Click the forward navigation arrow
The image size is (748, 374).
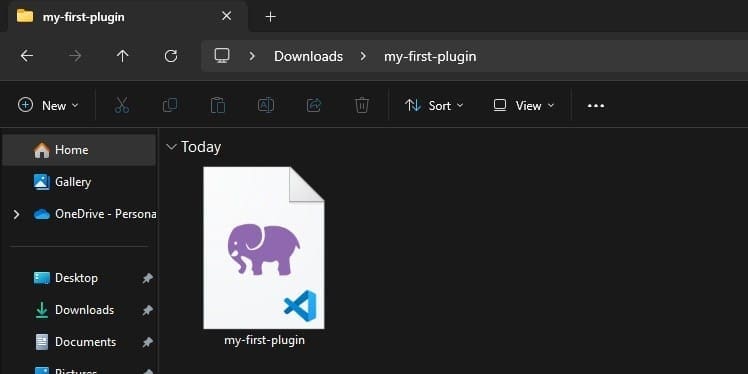coord(75,56)
